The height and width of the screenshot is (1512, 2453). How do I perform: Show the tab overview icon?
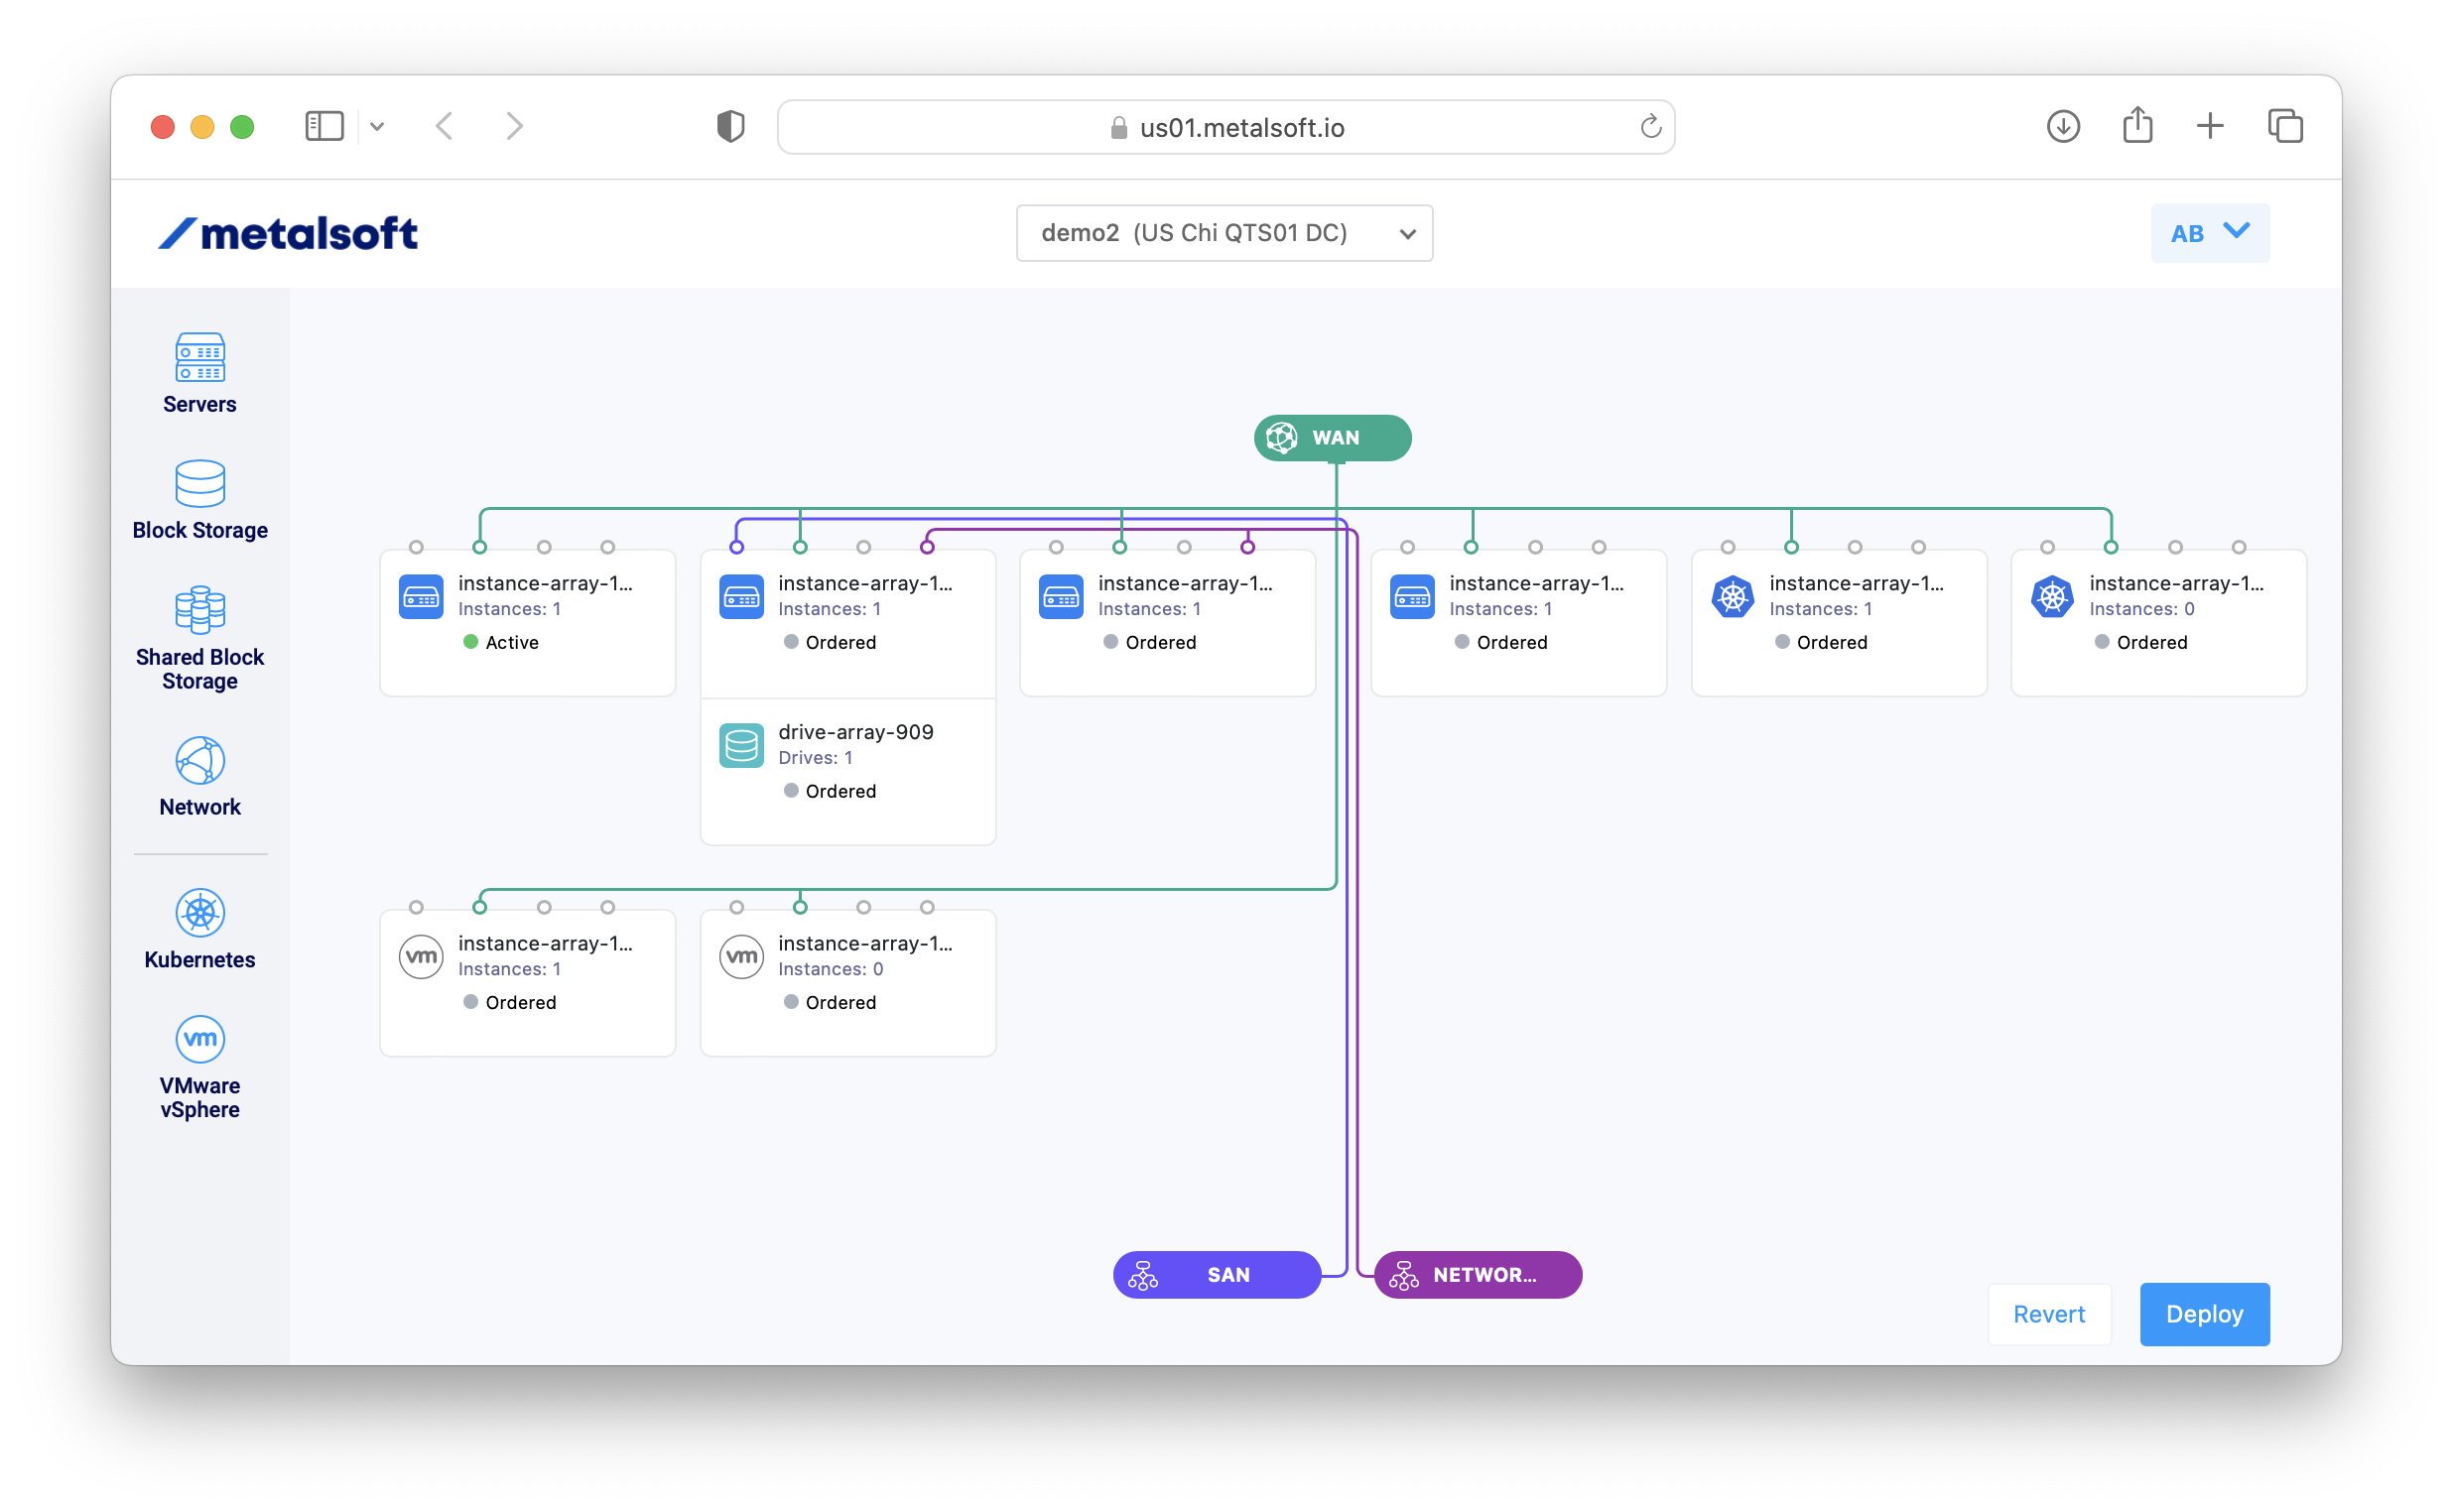pos(2286,126)
